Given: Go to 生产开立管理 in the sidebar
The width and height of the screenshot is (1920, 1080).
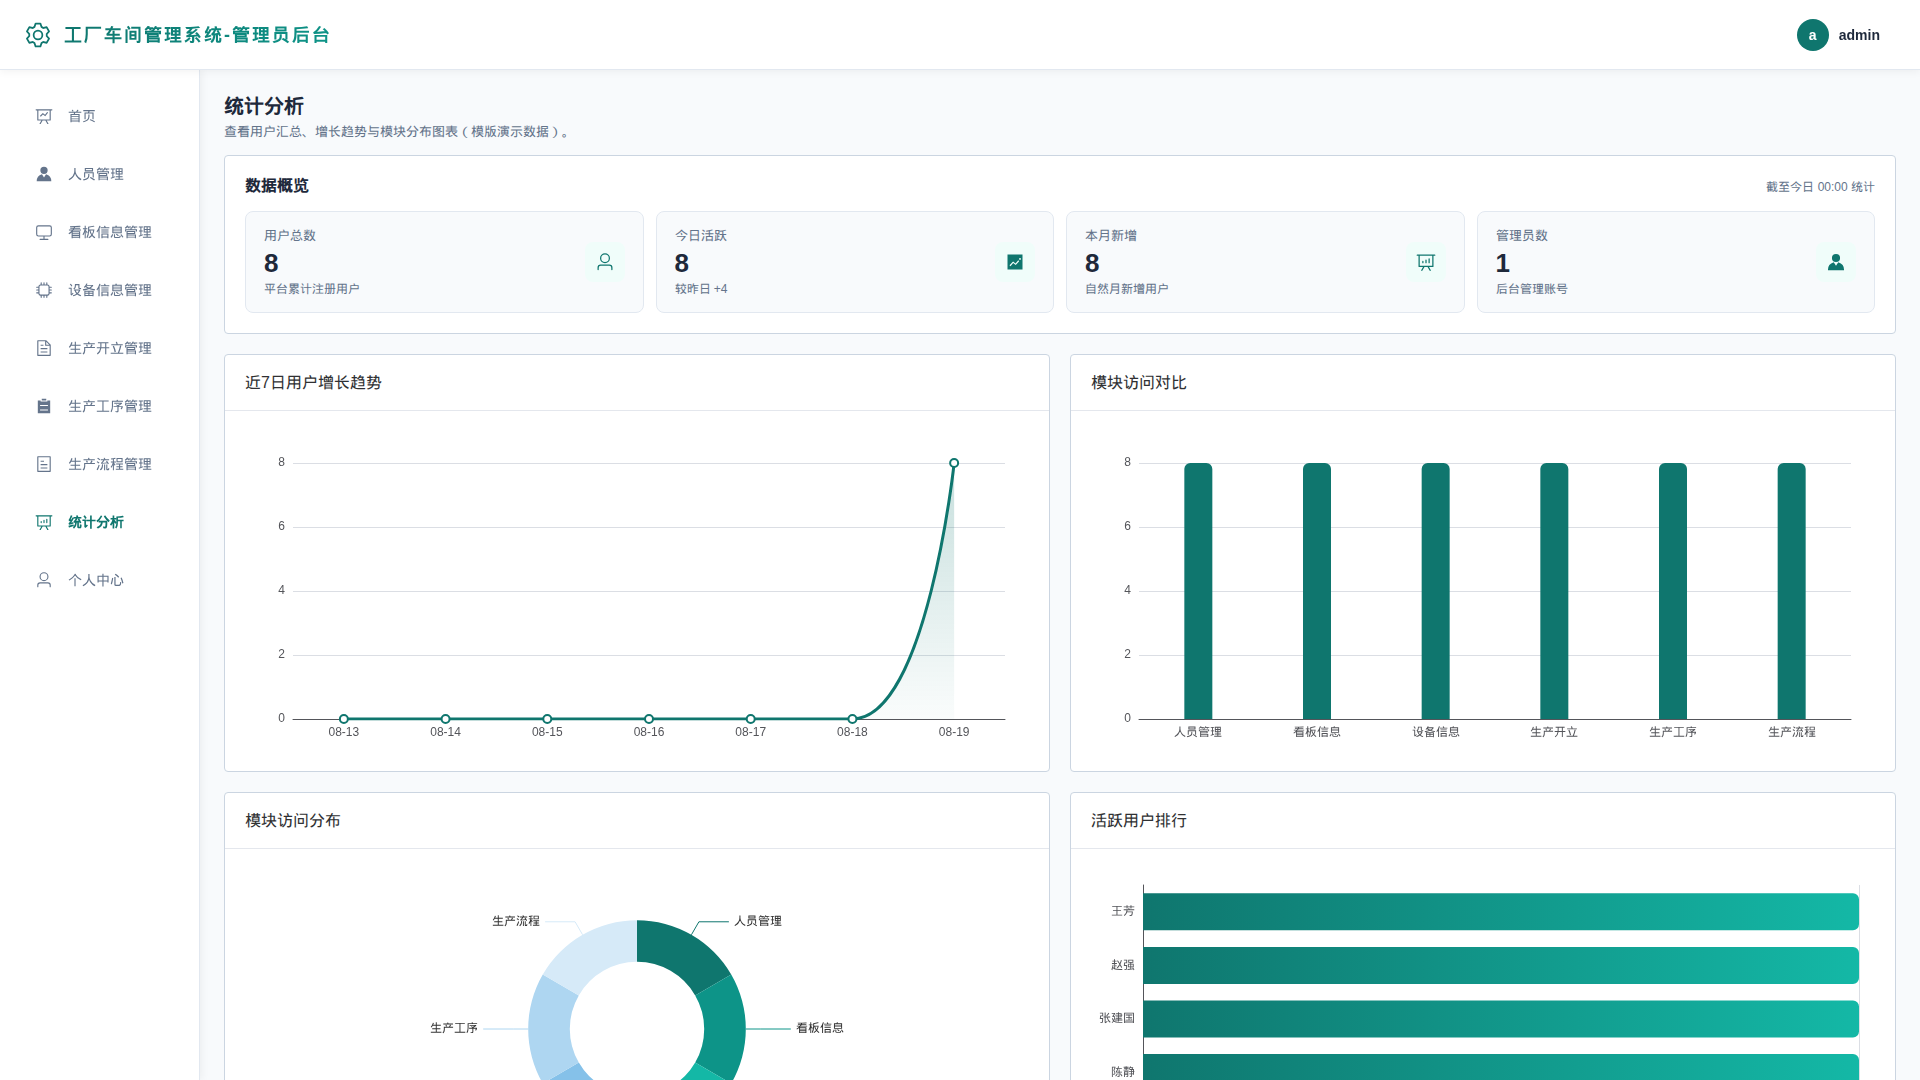Looking at the screenshot, I should 100,348.
